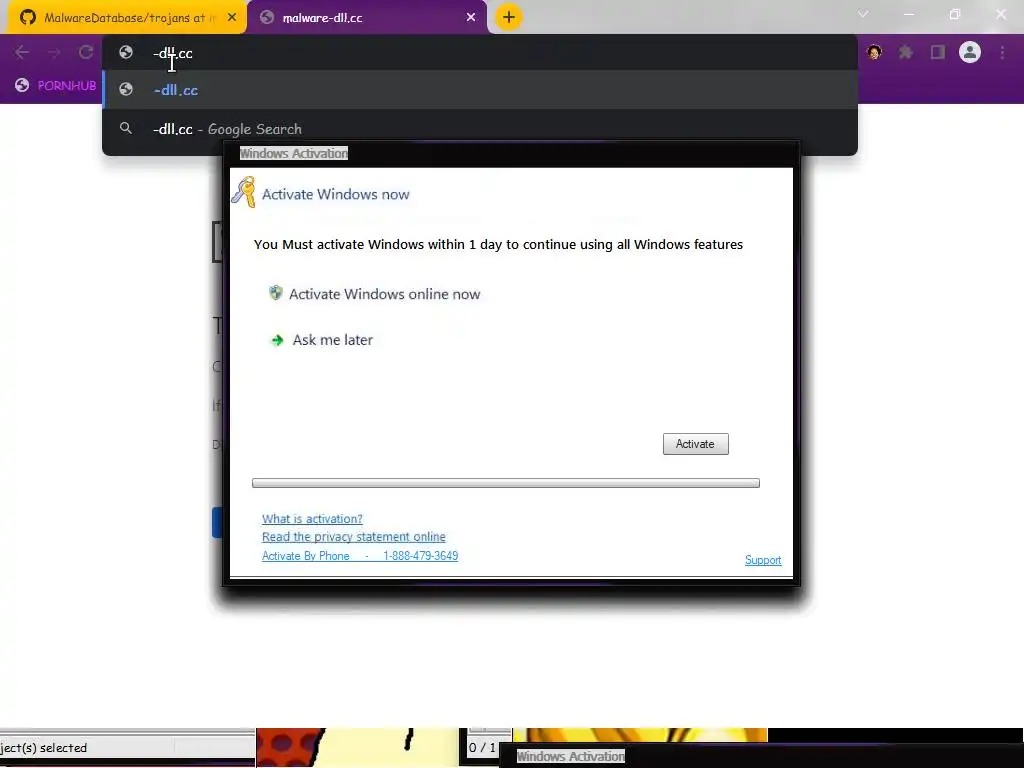Go forward to the next page
This screenshot has height=768, width=1024.
click(54, 52)
